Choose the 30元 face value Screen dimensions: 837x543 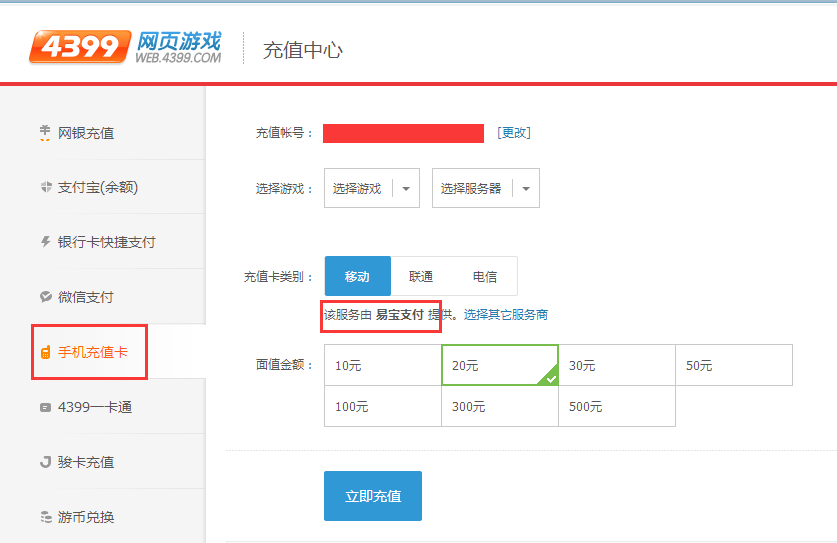[617, 365]
